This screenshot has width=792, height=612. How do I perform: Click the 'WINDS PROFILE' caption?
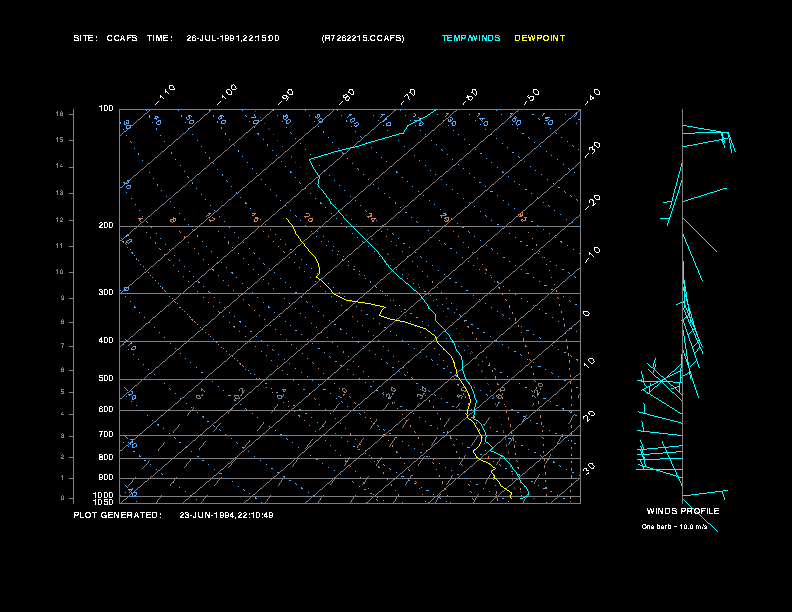(x=683, y=511)
